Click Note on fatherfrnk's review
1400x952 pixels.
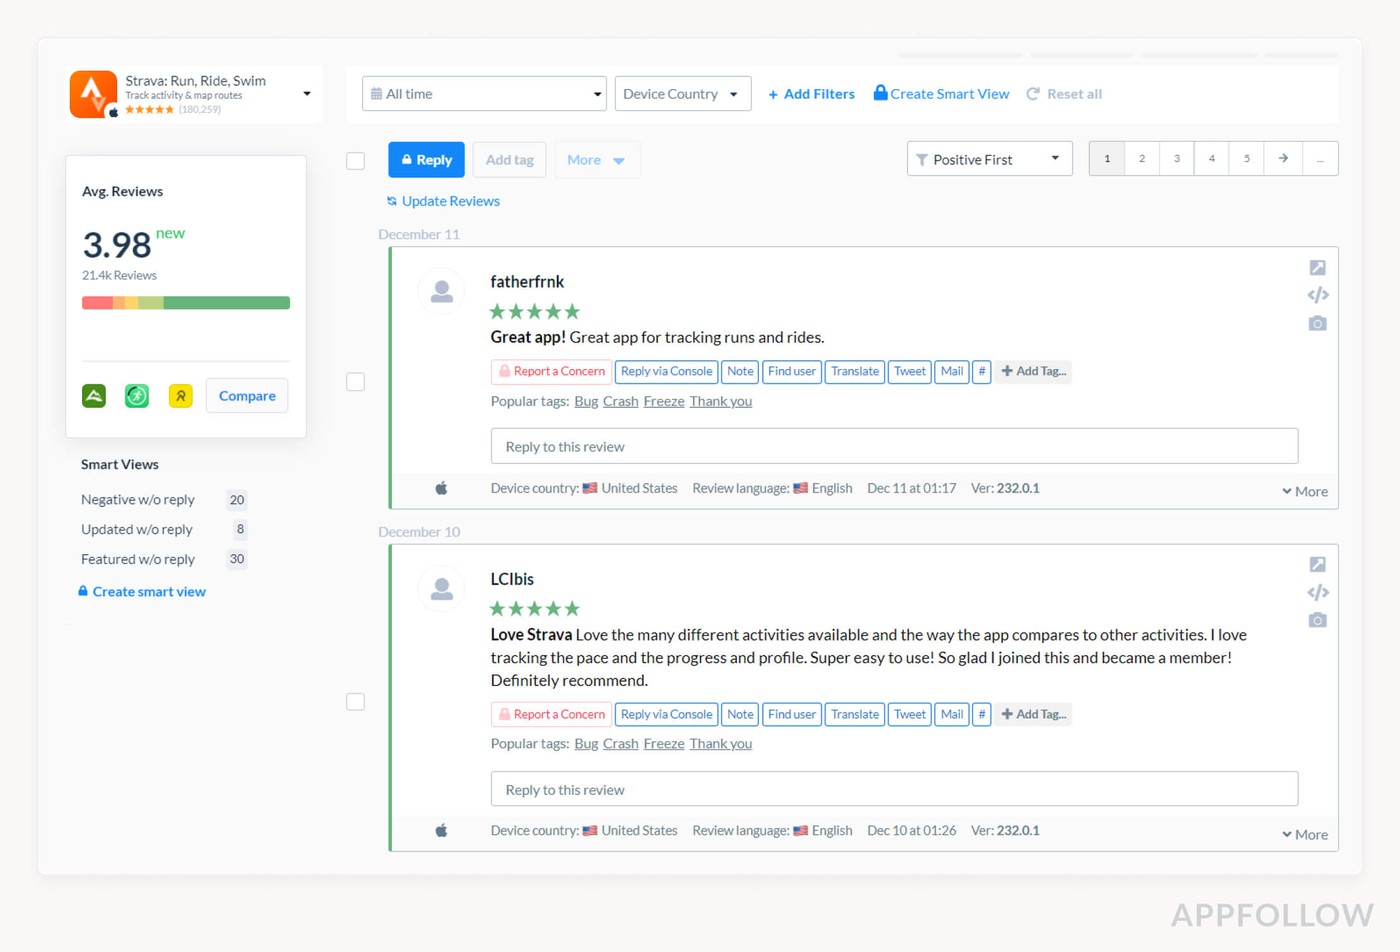(x=740, y=371)
